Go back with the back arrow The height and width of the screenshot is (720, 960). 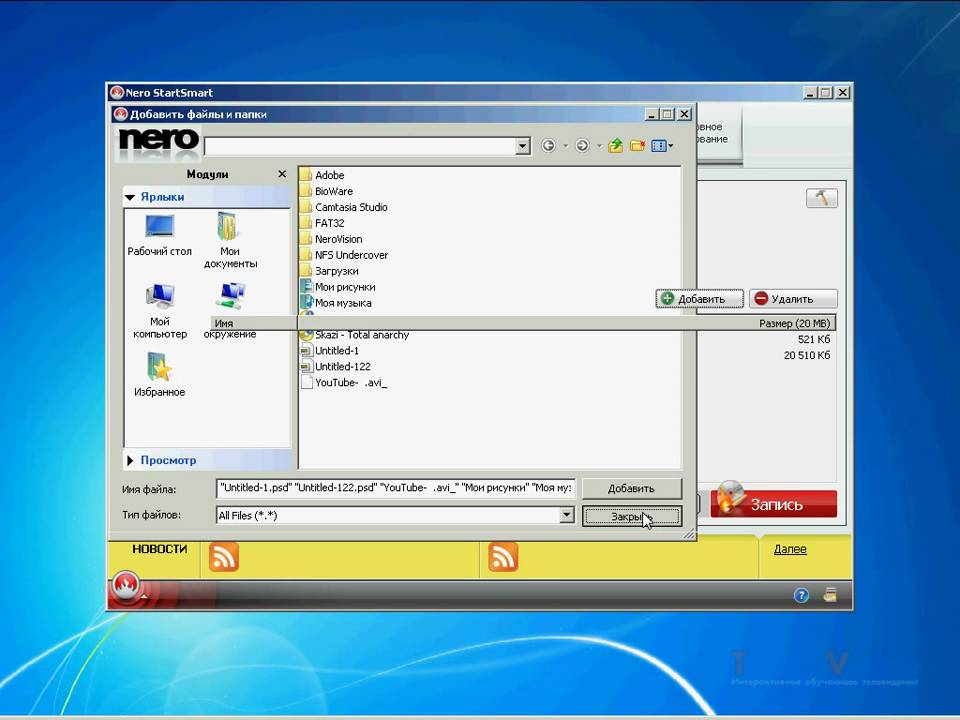[x=548, y=146]
